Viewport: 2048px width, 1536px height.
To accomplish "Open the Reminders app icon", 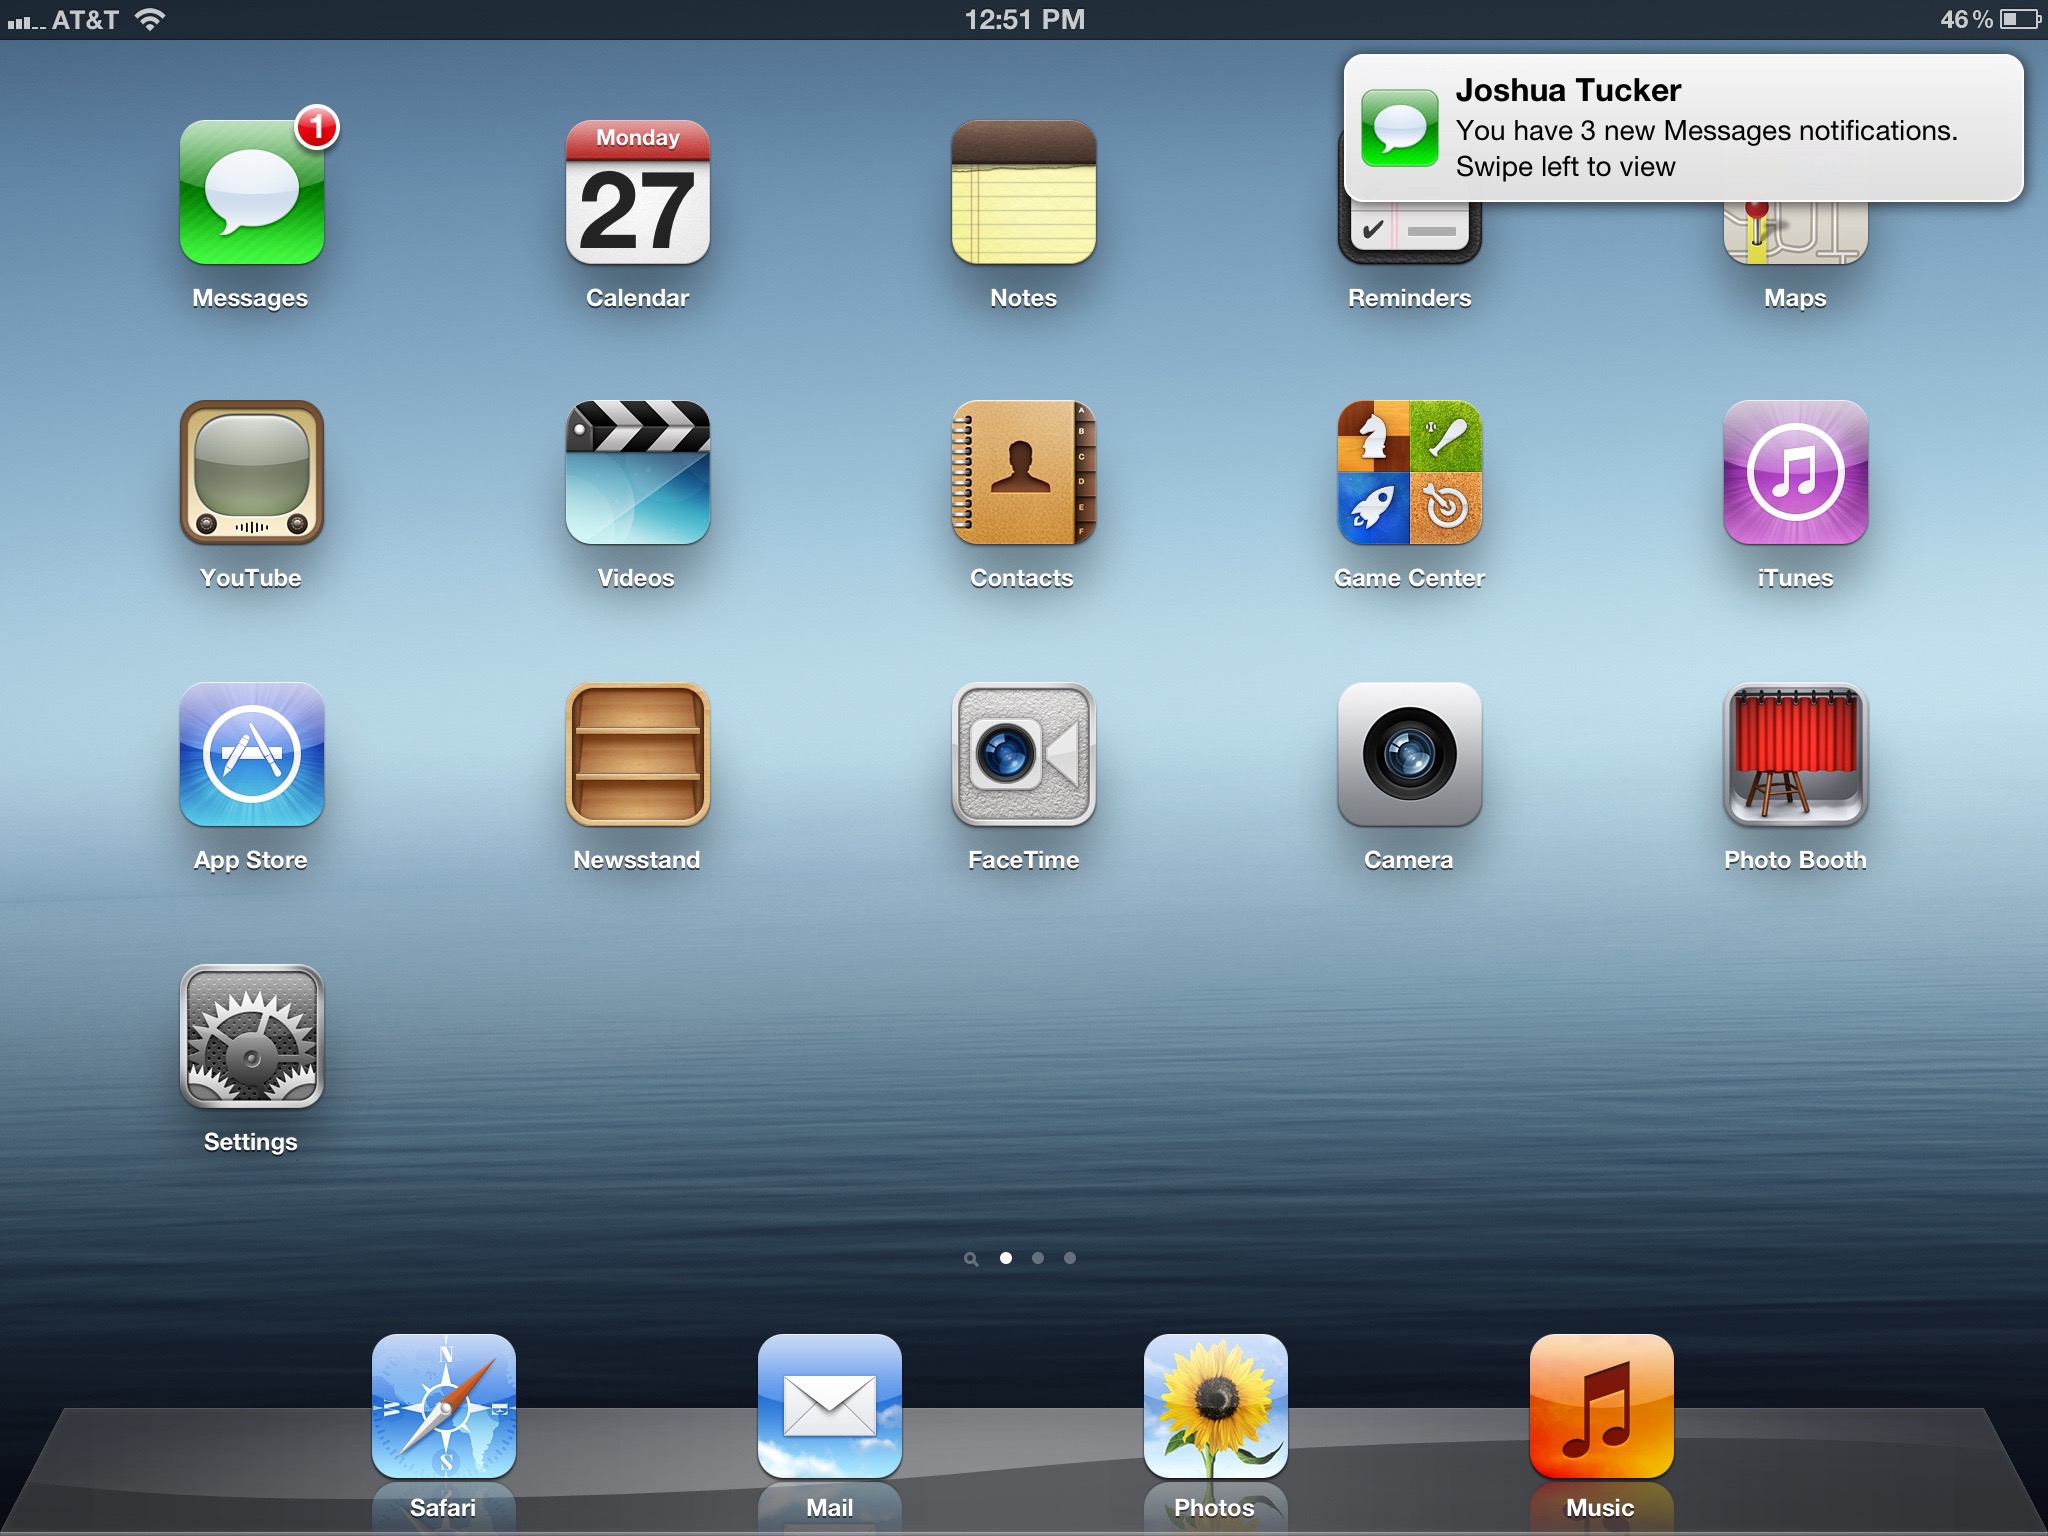I will coord(1409,232).
